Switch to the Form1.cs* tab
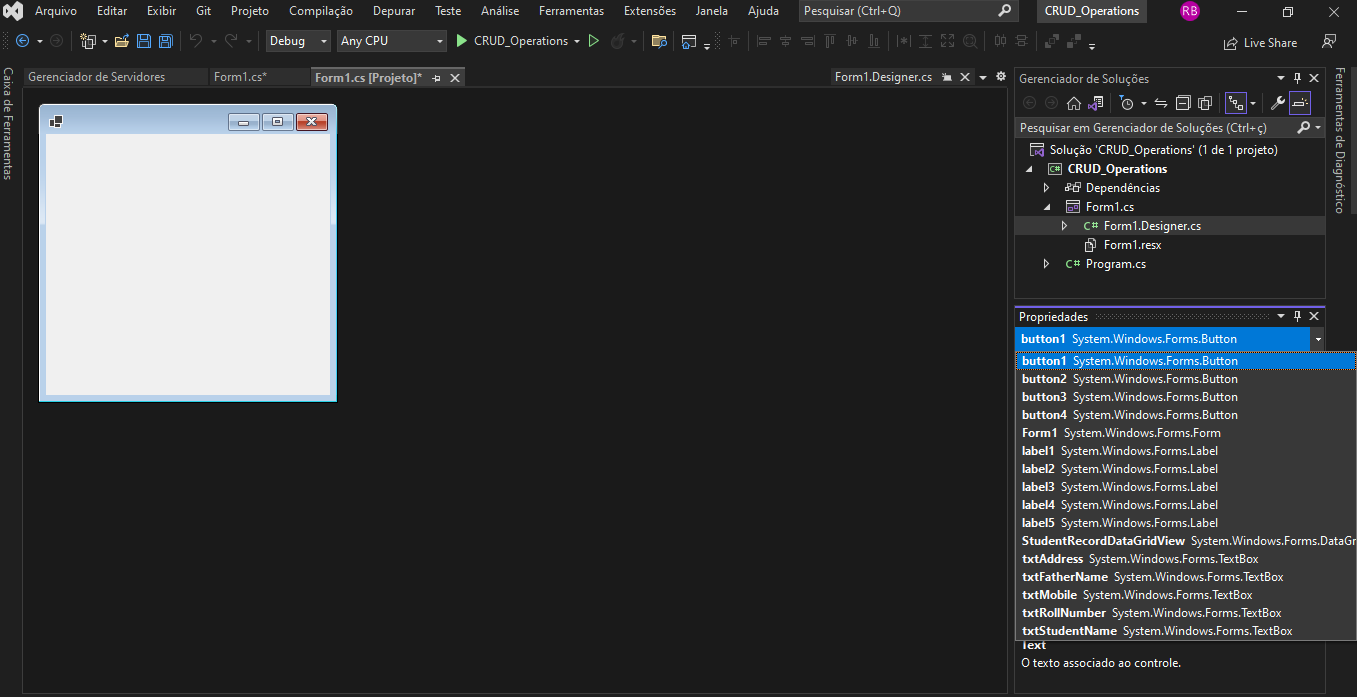This screenshot has width=1357, height=697. (240, 77)
